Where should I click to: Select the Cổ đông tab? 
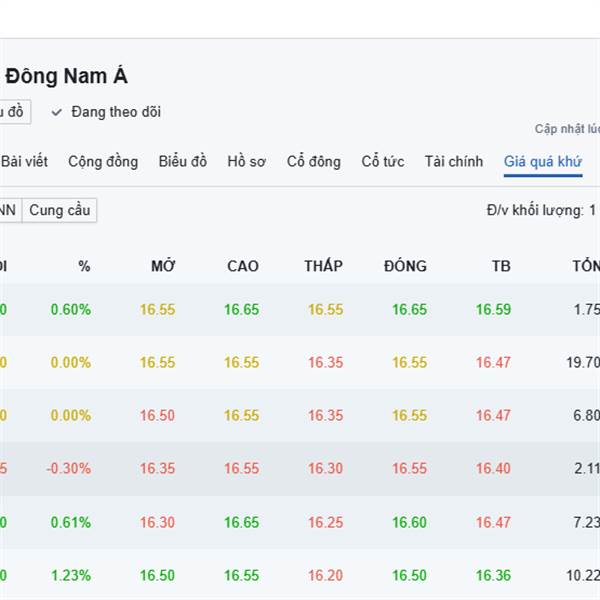click(x=313, y=161)
